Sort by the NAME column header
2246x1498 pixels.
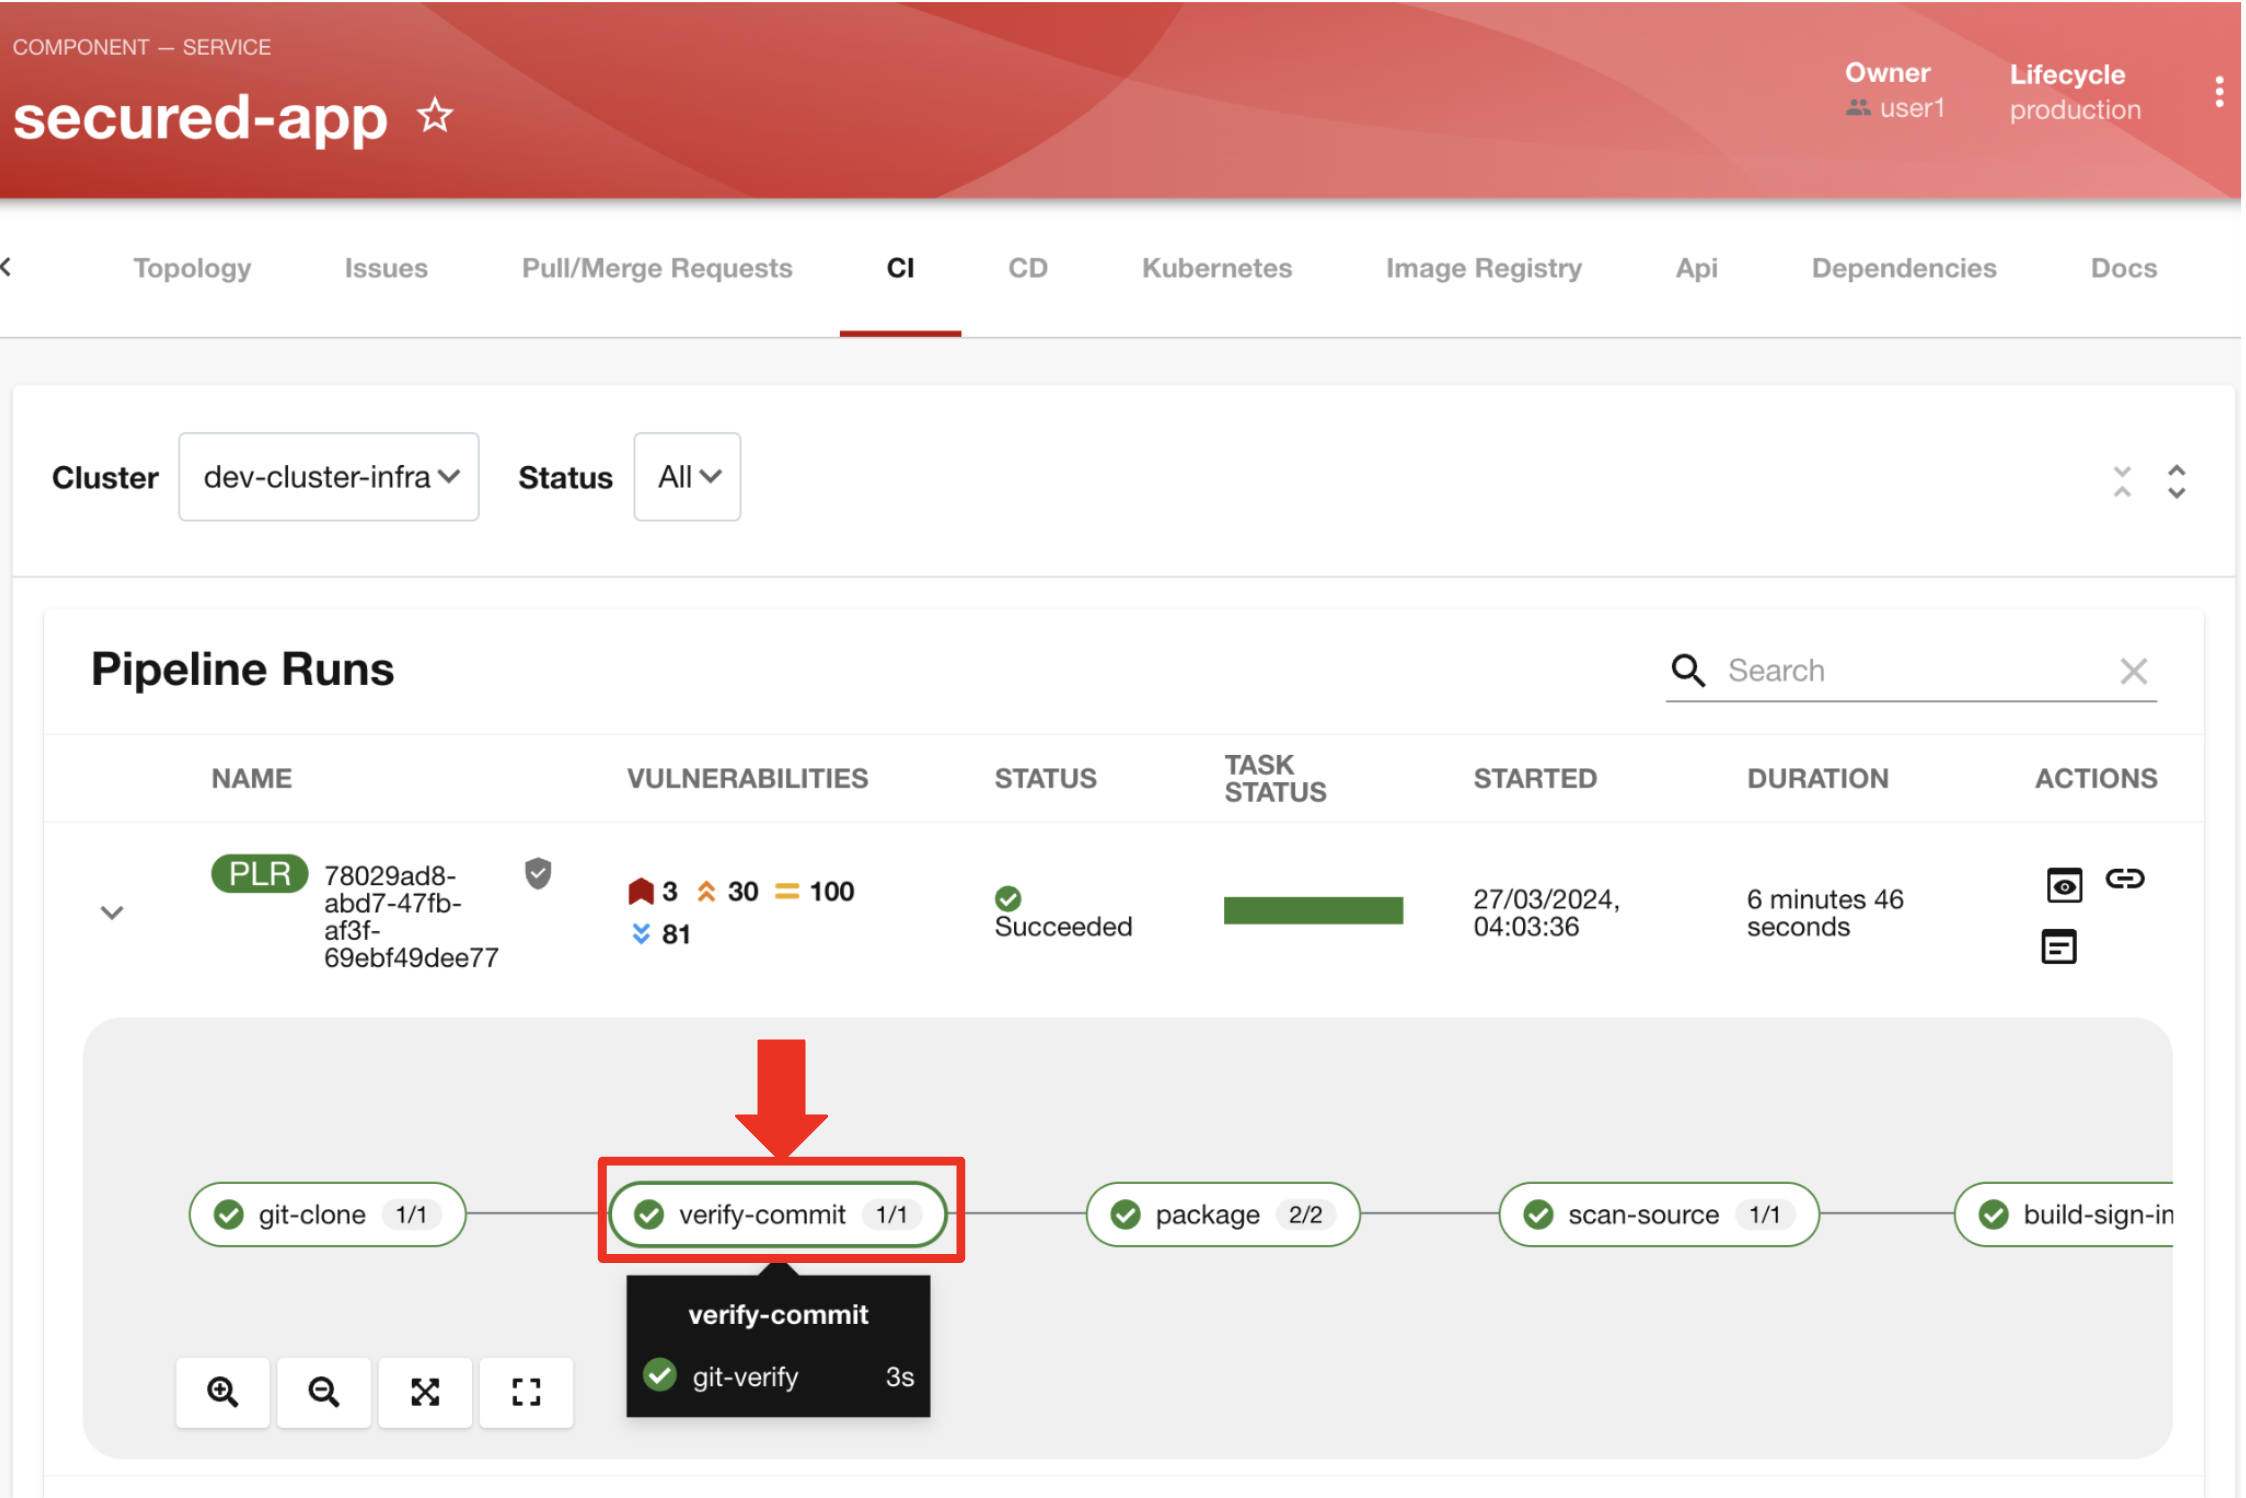pos(251,778)
